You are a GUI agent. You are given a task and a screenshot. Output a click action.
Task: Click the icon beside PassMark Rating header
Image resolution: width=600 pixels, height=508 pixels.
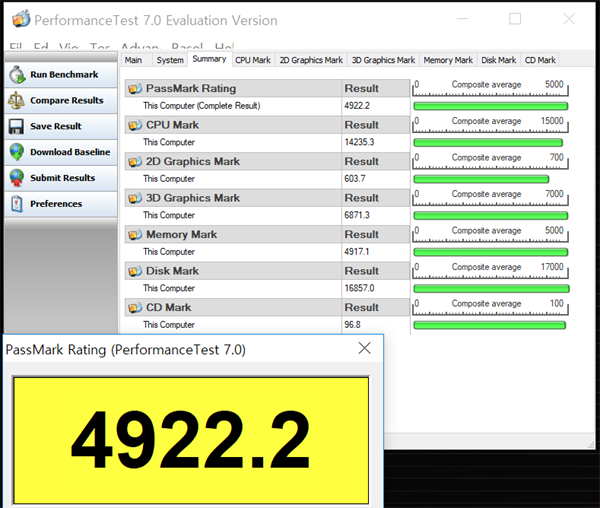pos(135,89)
